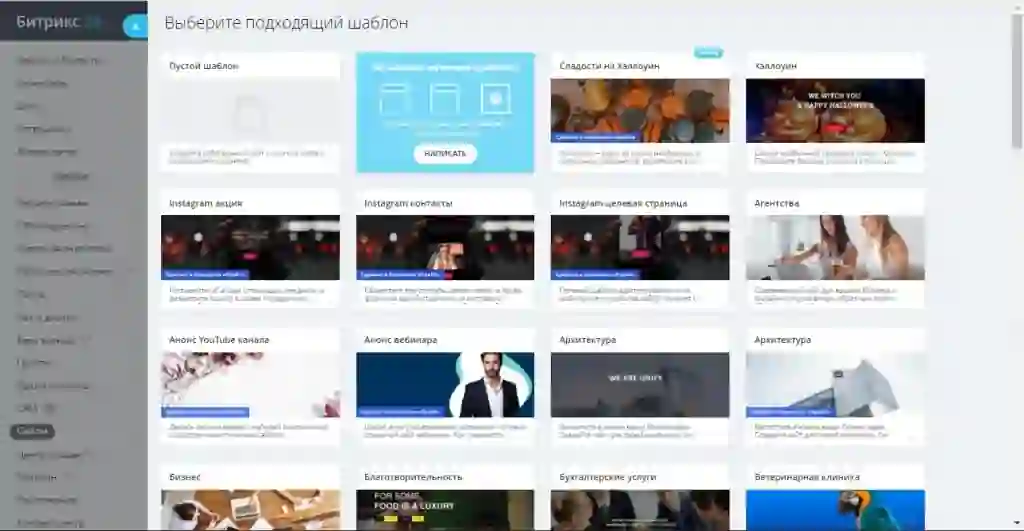1024x531 pixels.
Task: Click the blue label on Анонс вебинара image
Action: 400,412
